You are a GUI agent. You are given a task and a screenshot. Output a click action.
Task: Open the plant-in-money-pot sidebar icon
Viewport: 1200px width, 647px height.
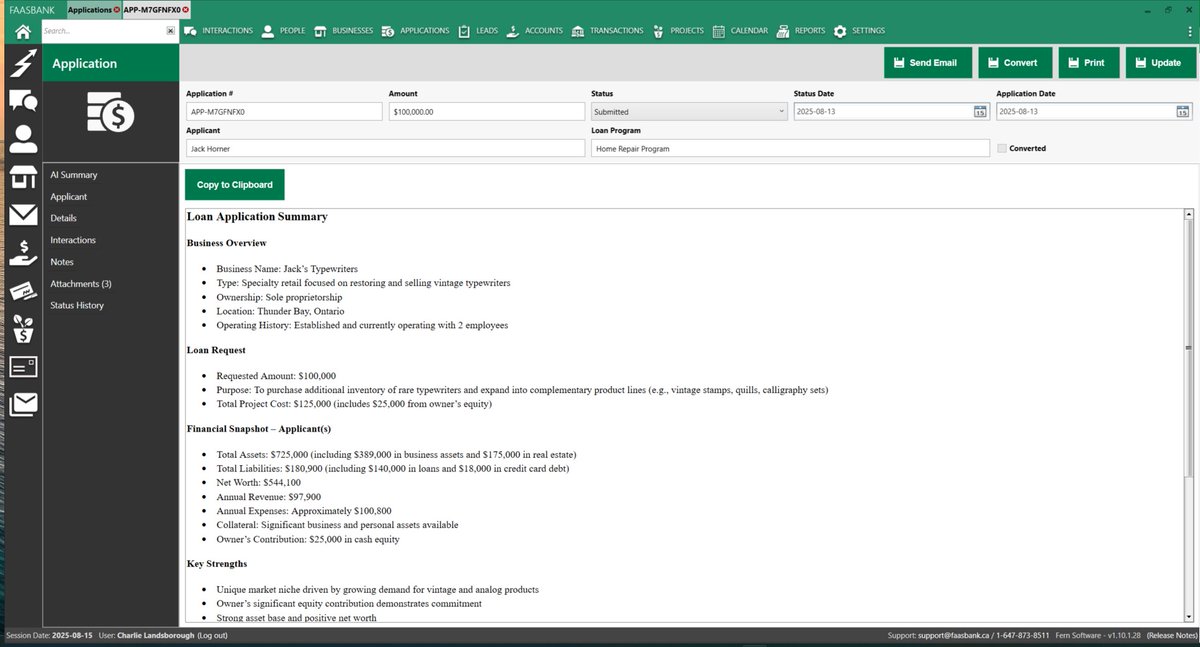23,327
